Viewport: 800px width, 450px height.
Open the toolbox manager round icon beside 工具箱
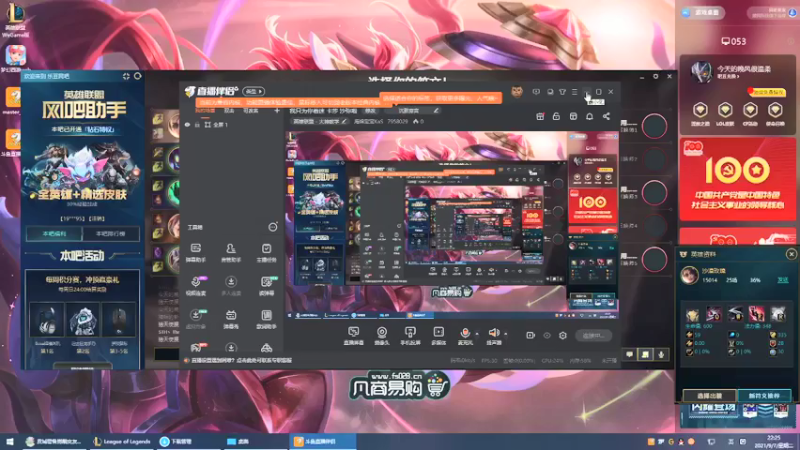point(273,227)
